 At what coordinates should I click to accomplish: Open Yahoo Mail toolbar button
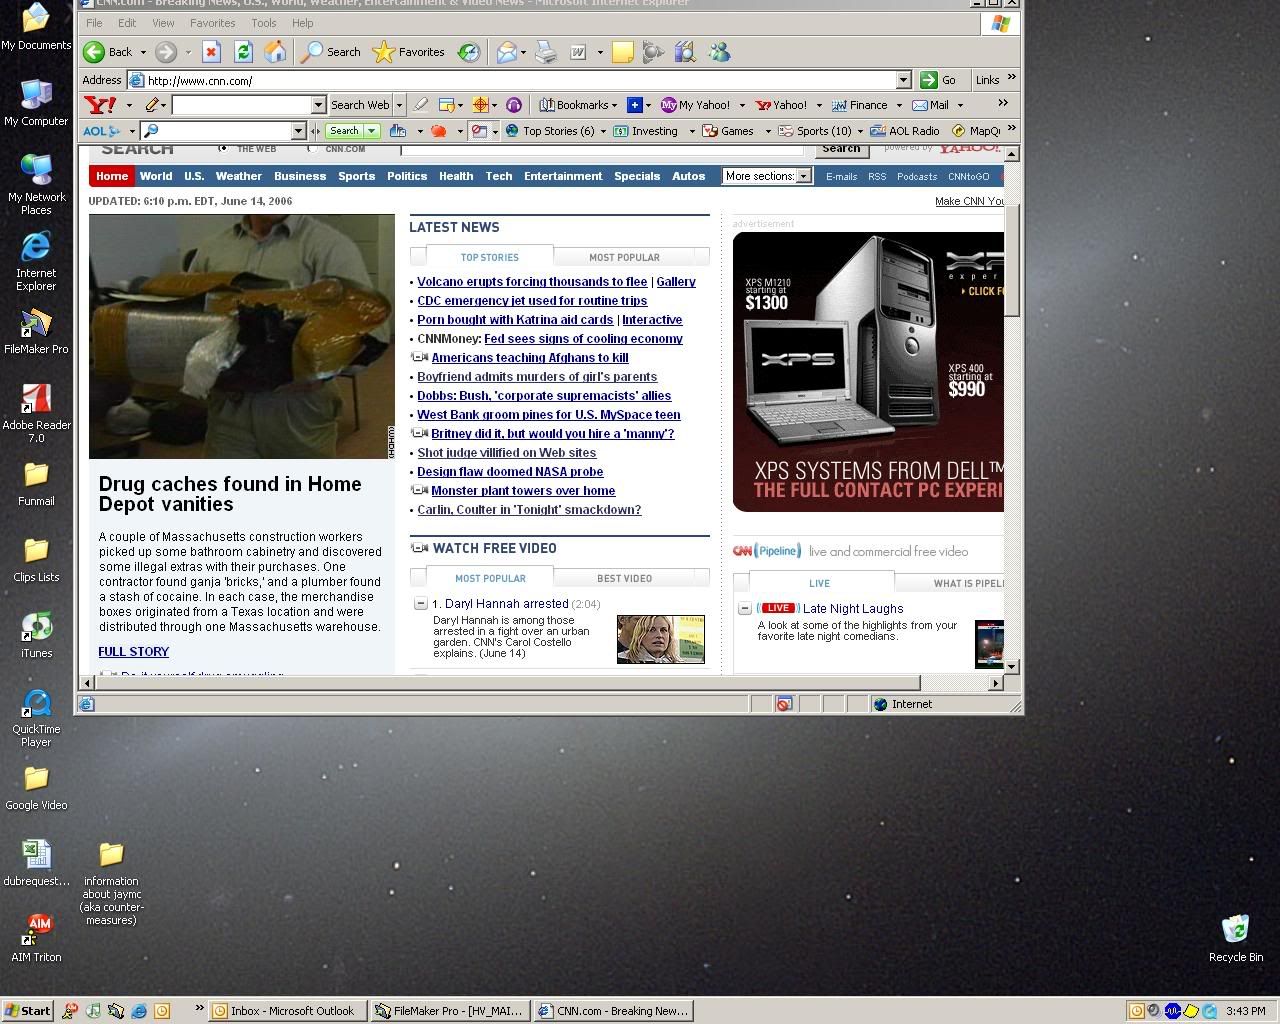[930, 105]
